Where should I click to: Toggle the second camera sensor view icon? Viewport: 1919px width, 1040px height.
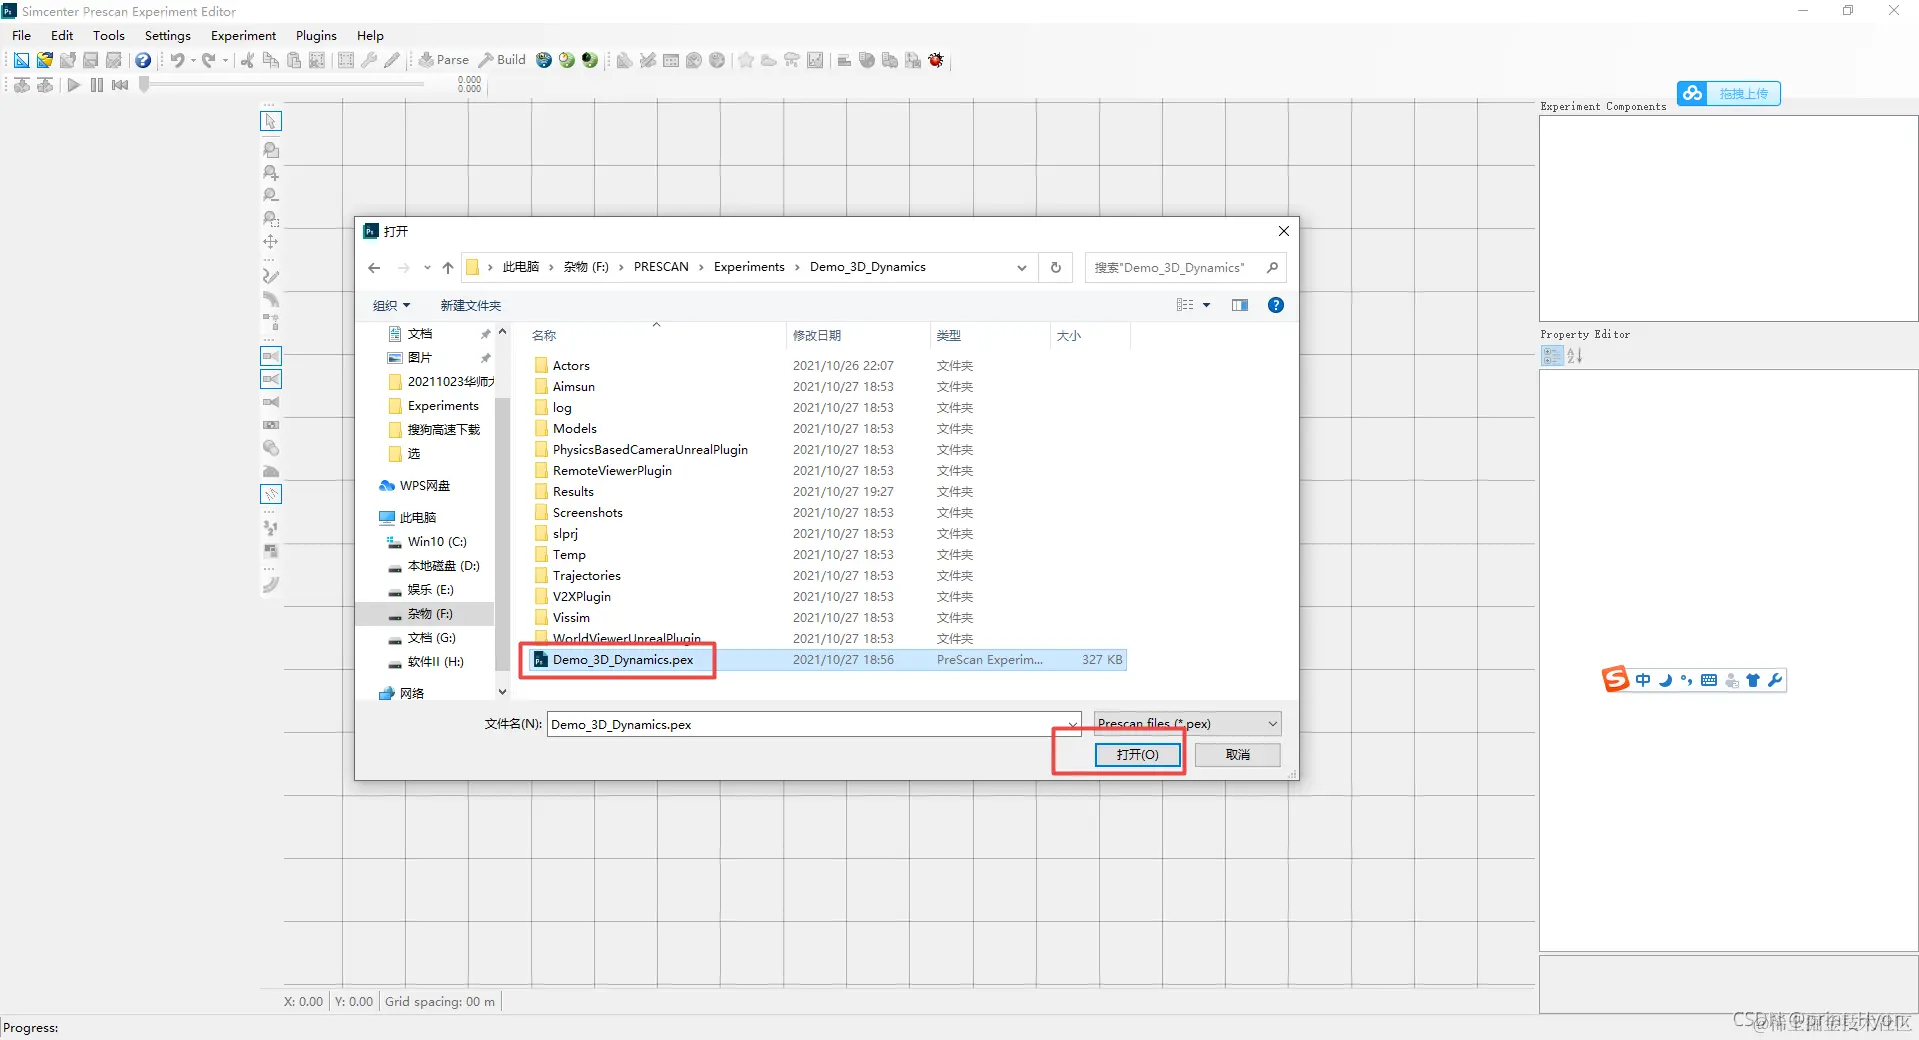coord(271,379)
